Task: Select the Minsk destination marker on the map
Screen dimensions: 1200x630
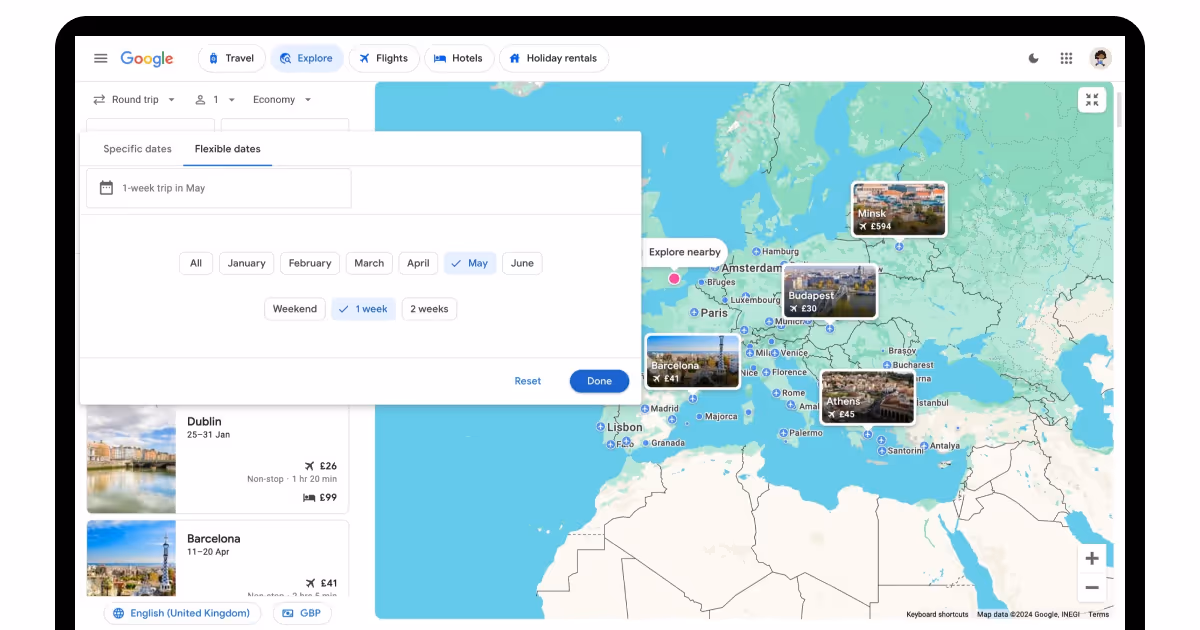Action: (x=898, y=208)
